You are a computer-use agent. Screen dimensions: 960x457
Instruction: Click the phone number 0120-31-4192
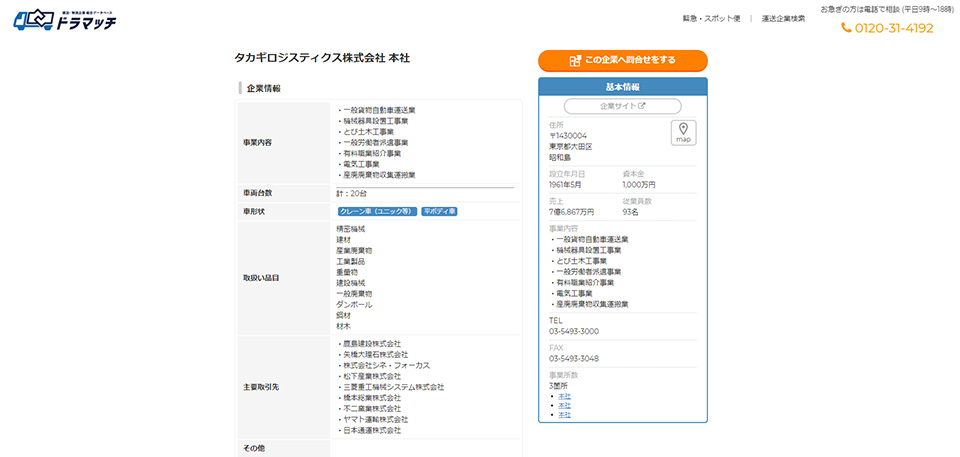click(894, 28)
